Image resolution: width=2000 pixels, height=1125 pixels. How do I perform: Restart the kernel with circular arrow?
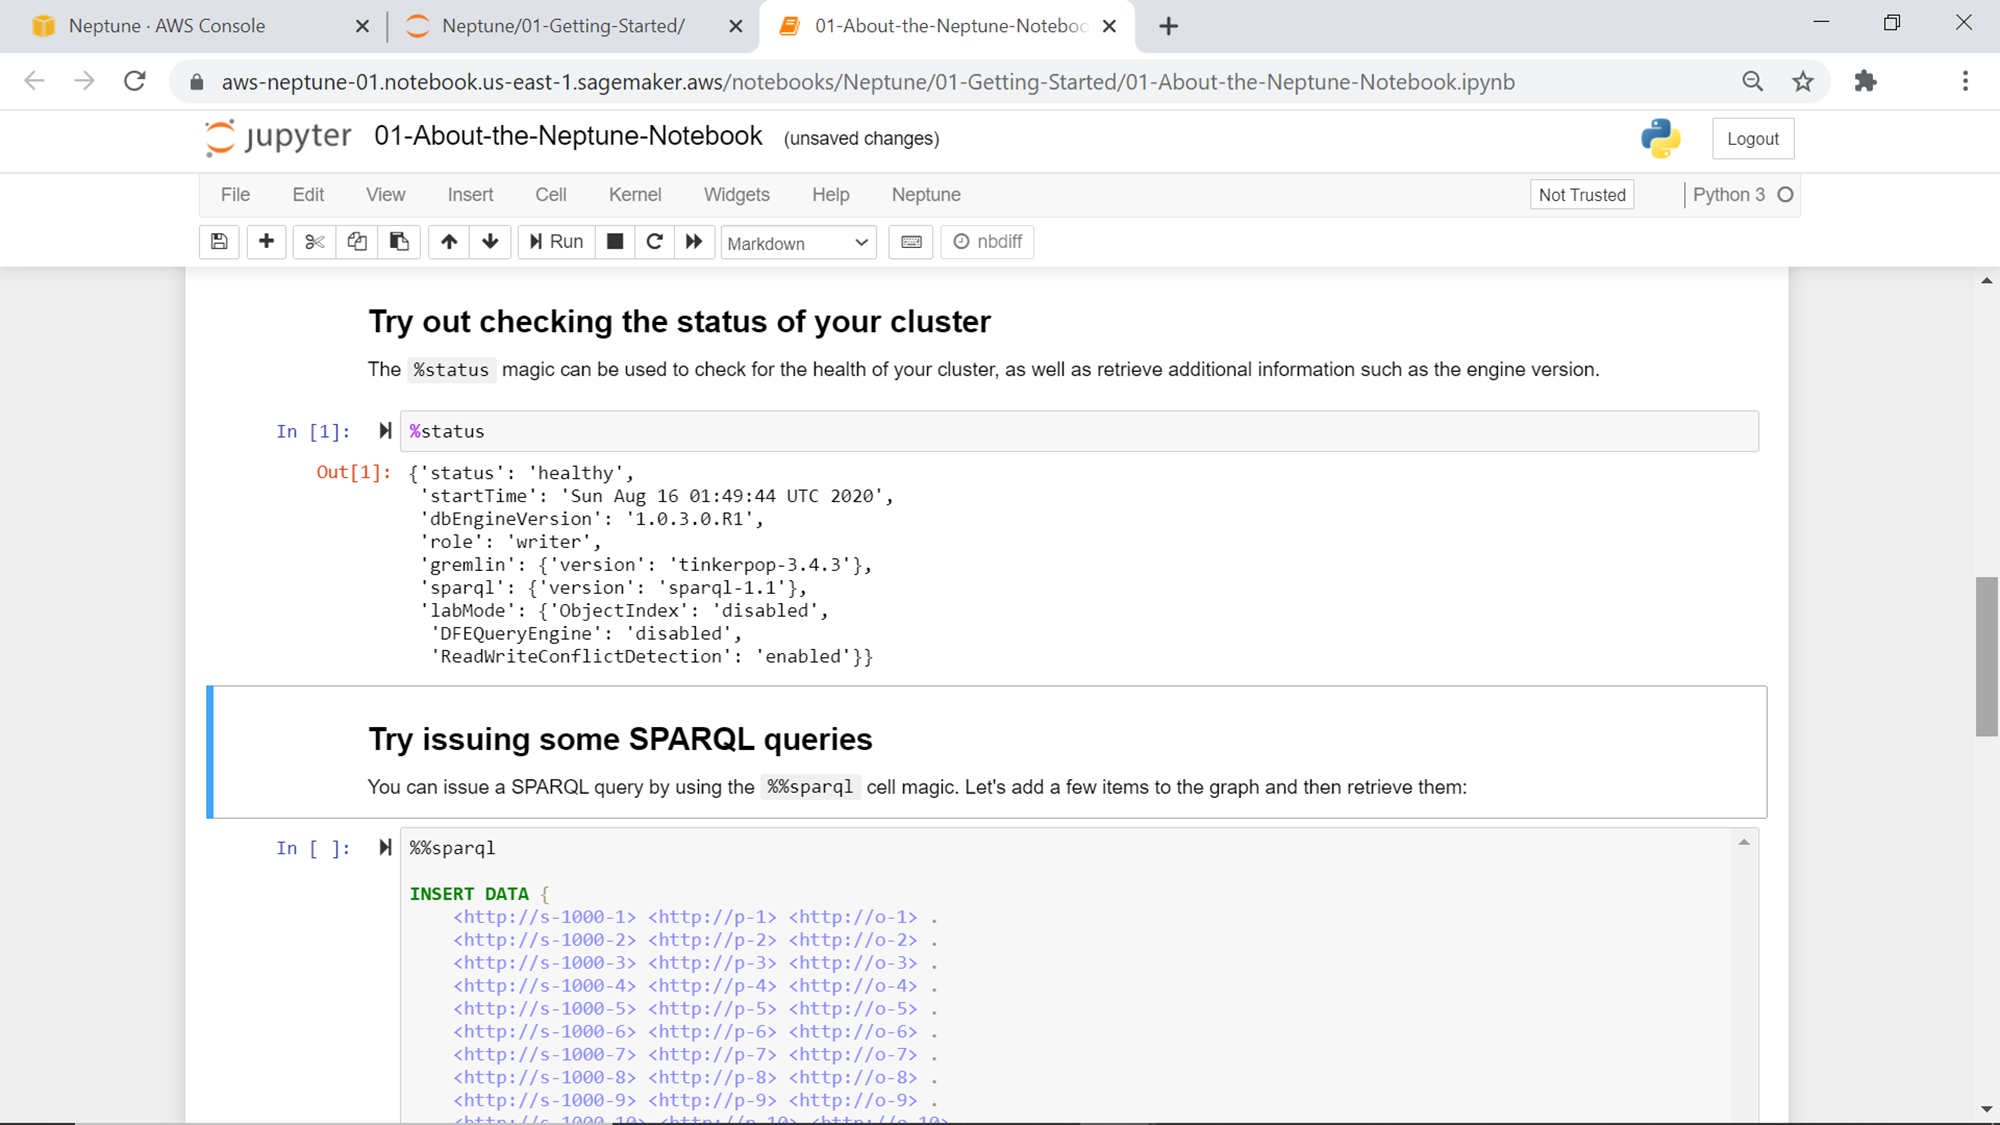[x=654, y=242]
